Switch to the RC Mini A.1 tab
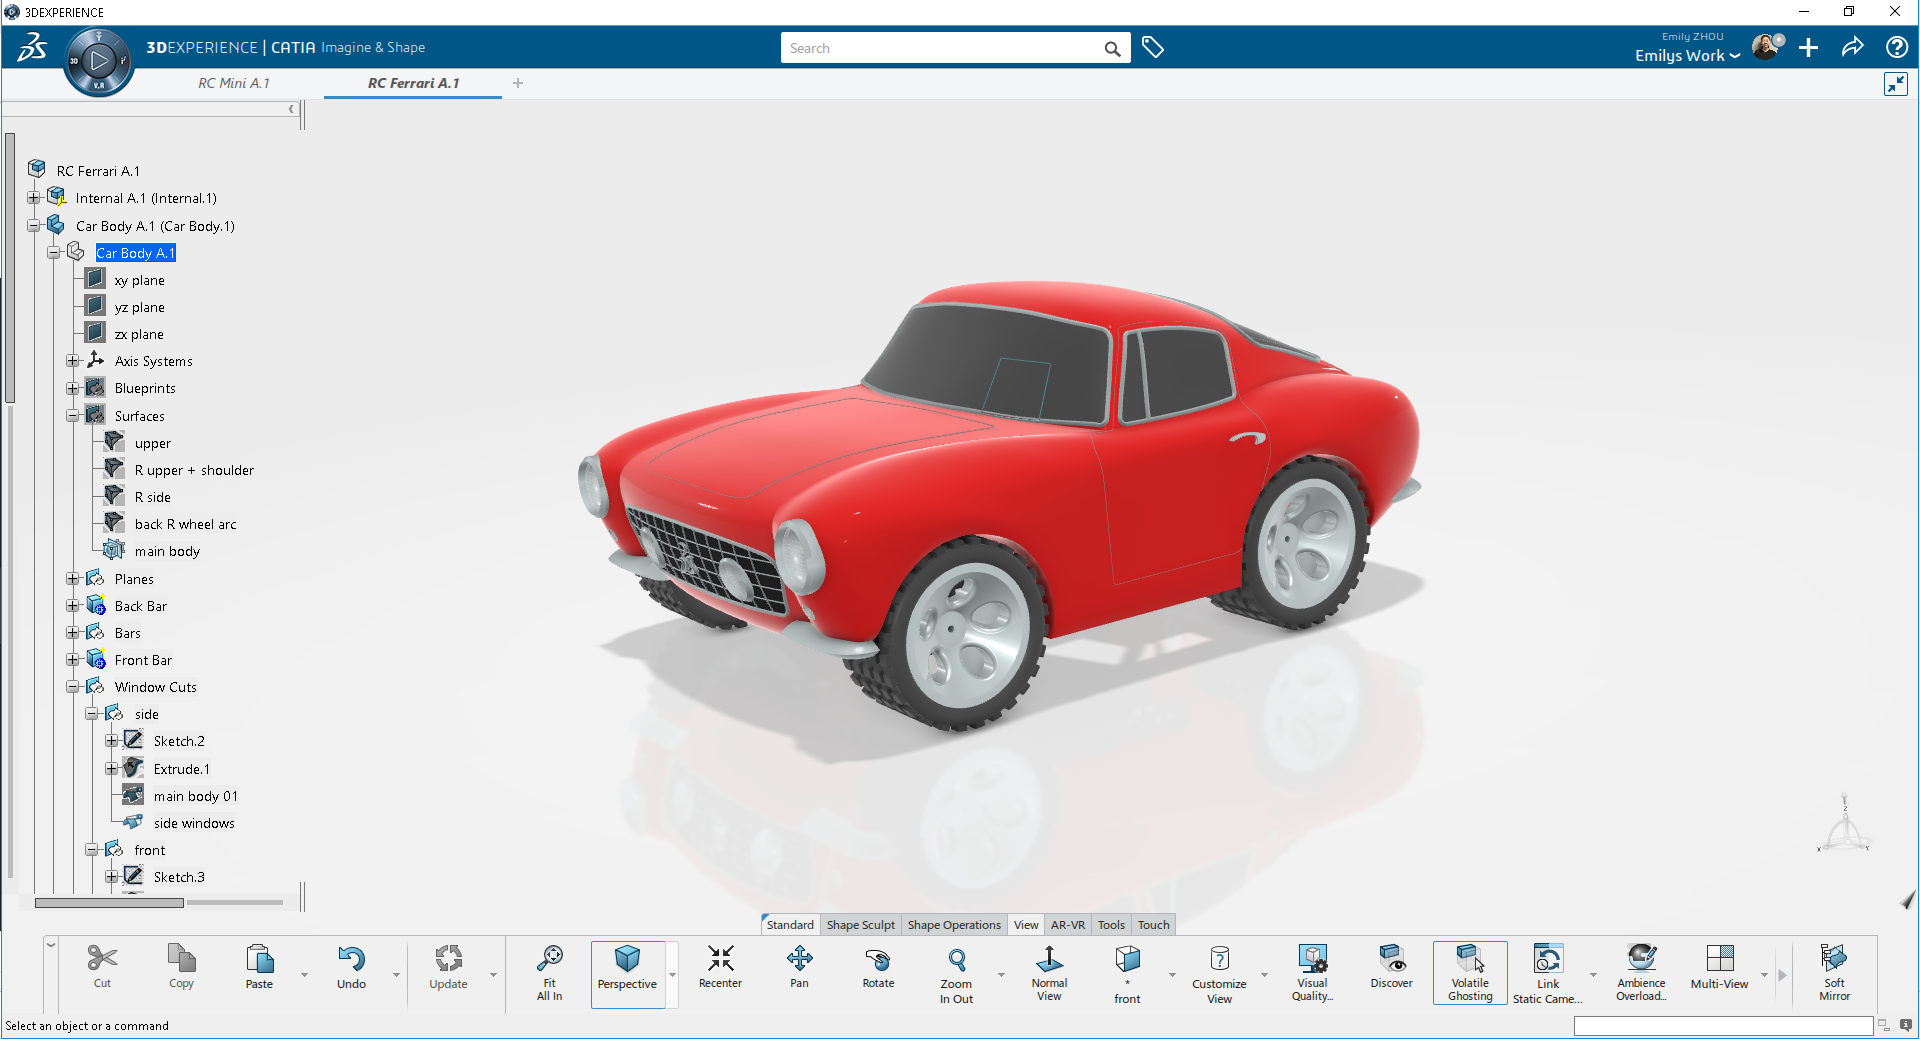 (234, 83)
